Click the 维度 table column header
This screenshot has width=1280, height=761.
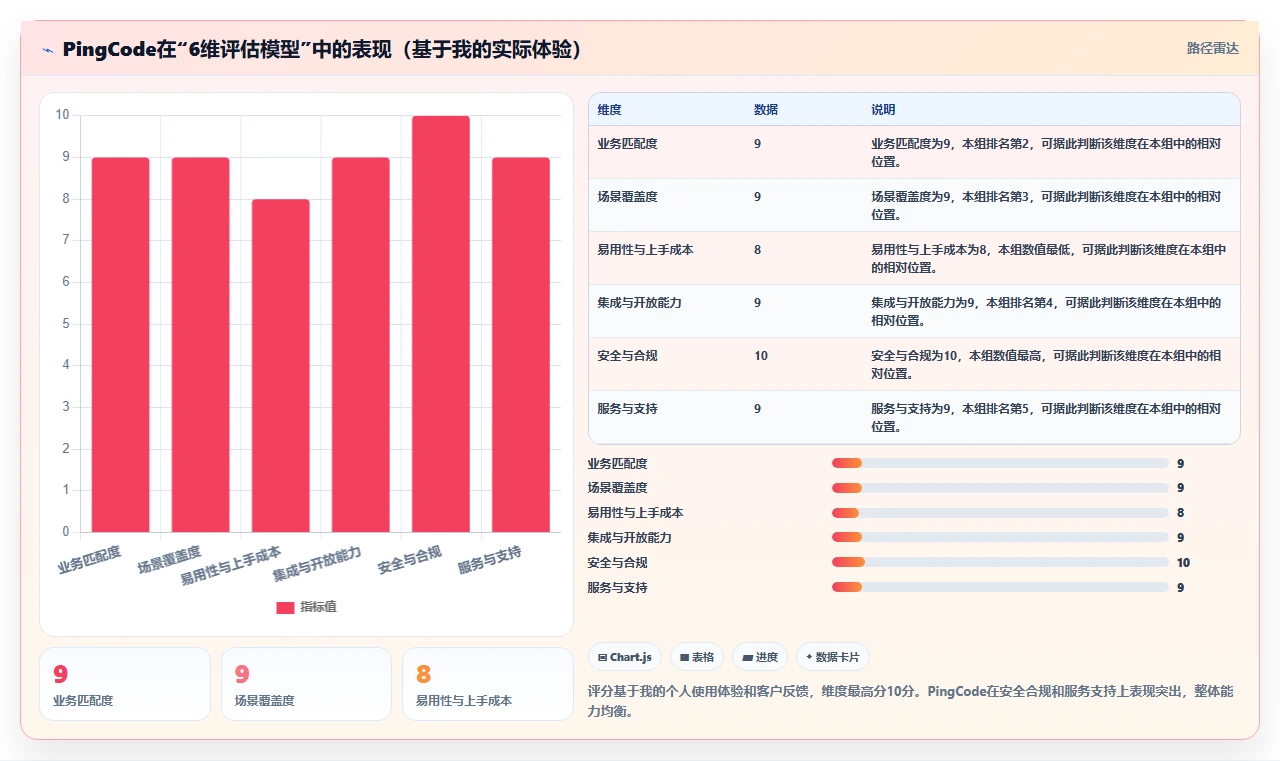[609, 109]
